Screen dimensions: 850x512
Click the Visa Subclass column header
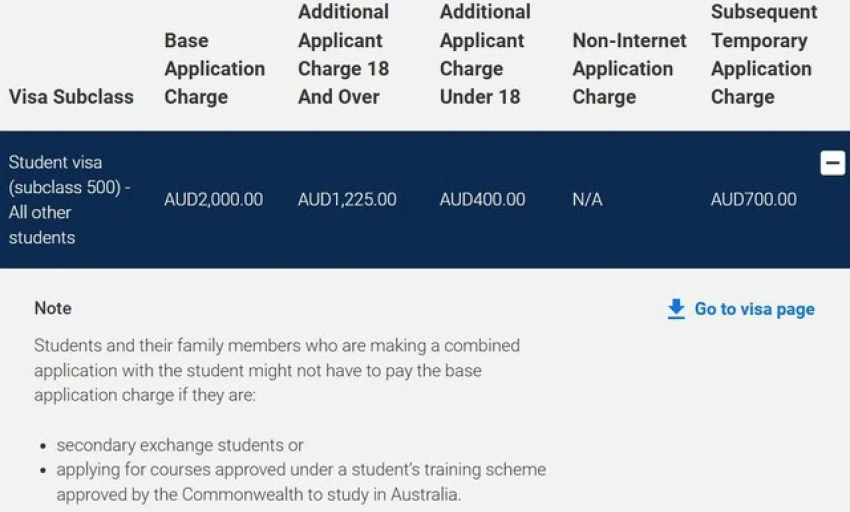point(71,97)
